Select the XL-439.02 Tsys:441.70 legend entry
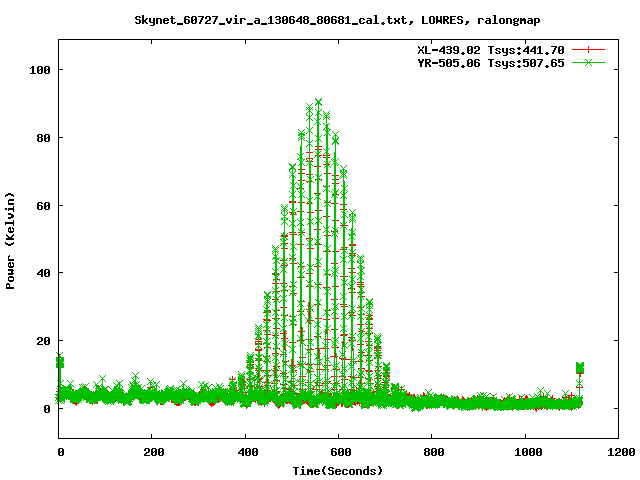640x480 pixels. coord(491,50)
